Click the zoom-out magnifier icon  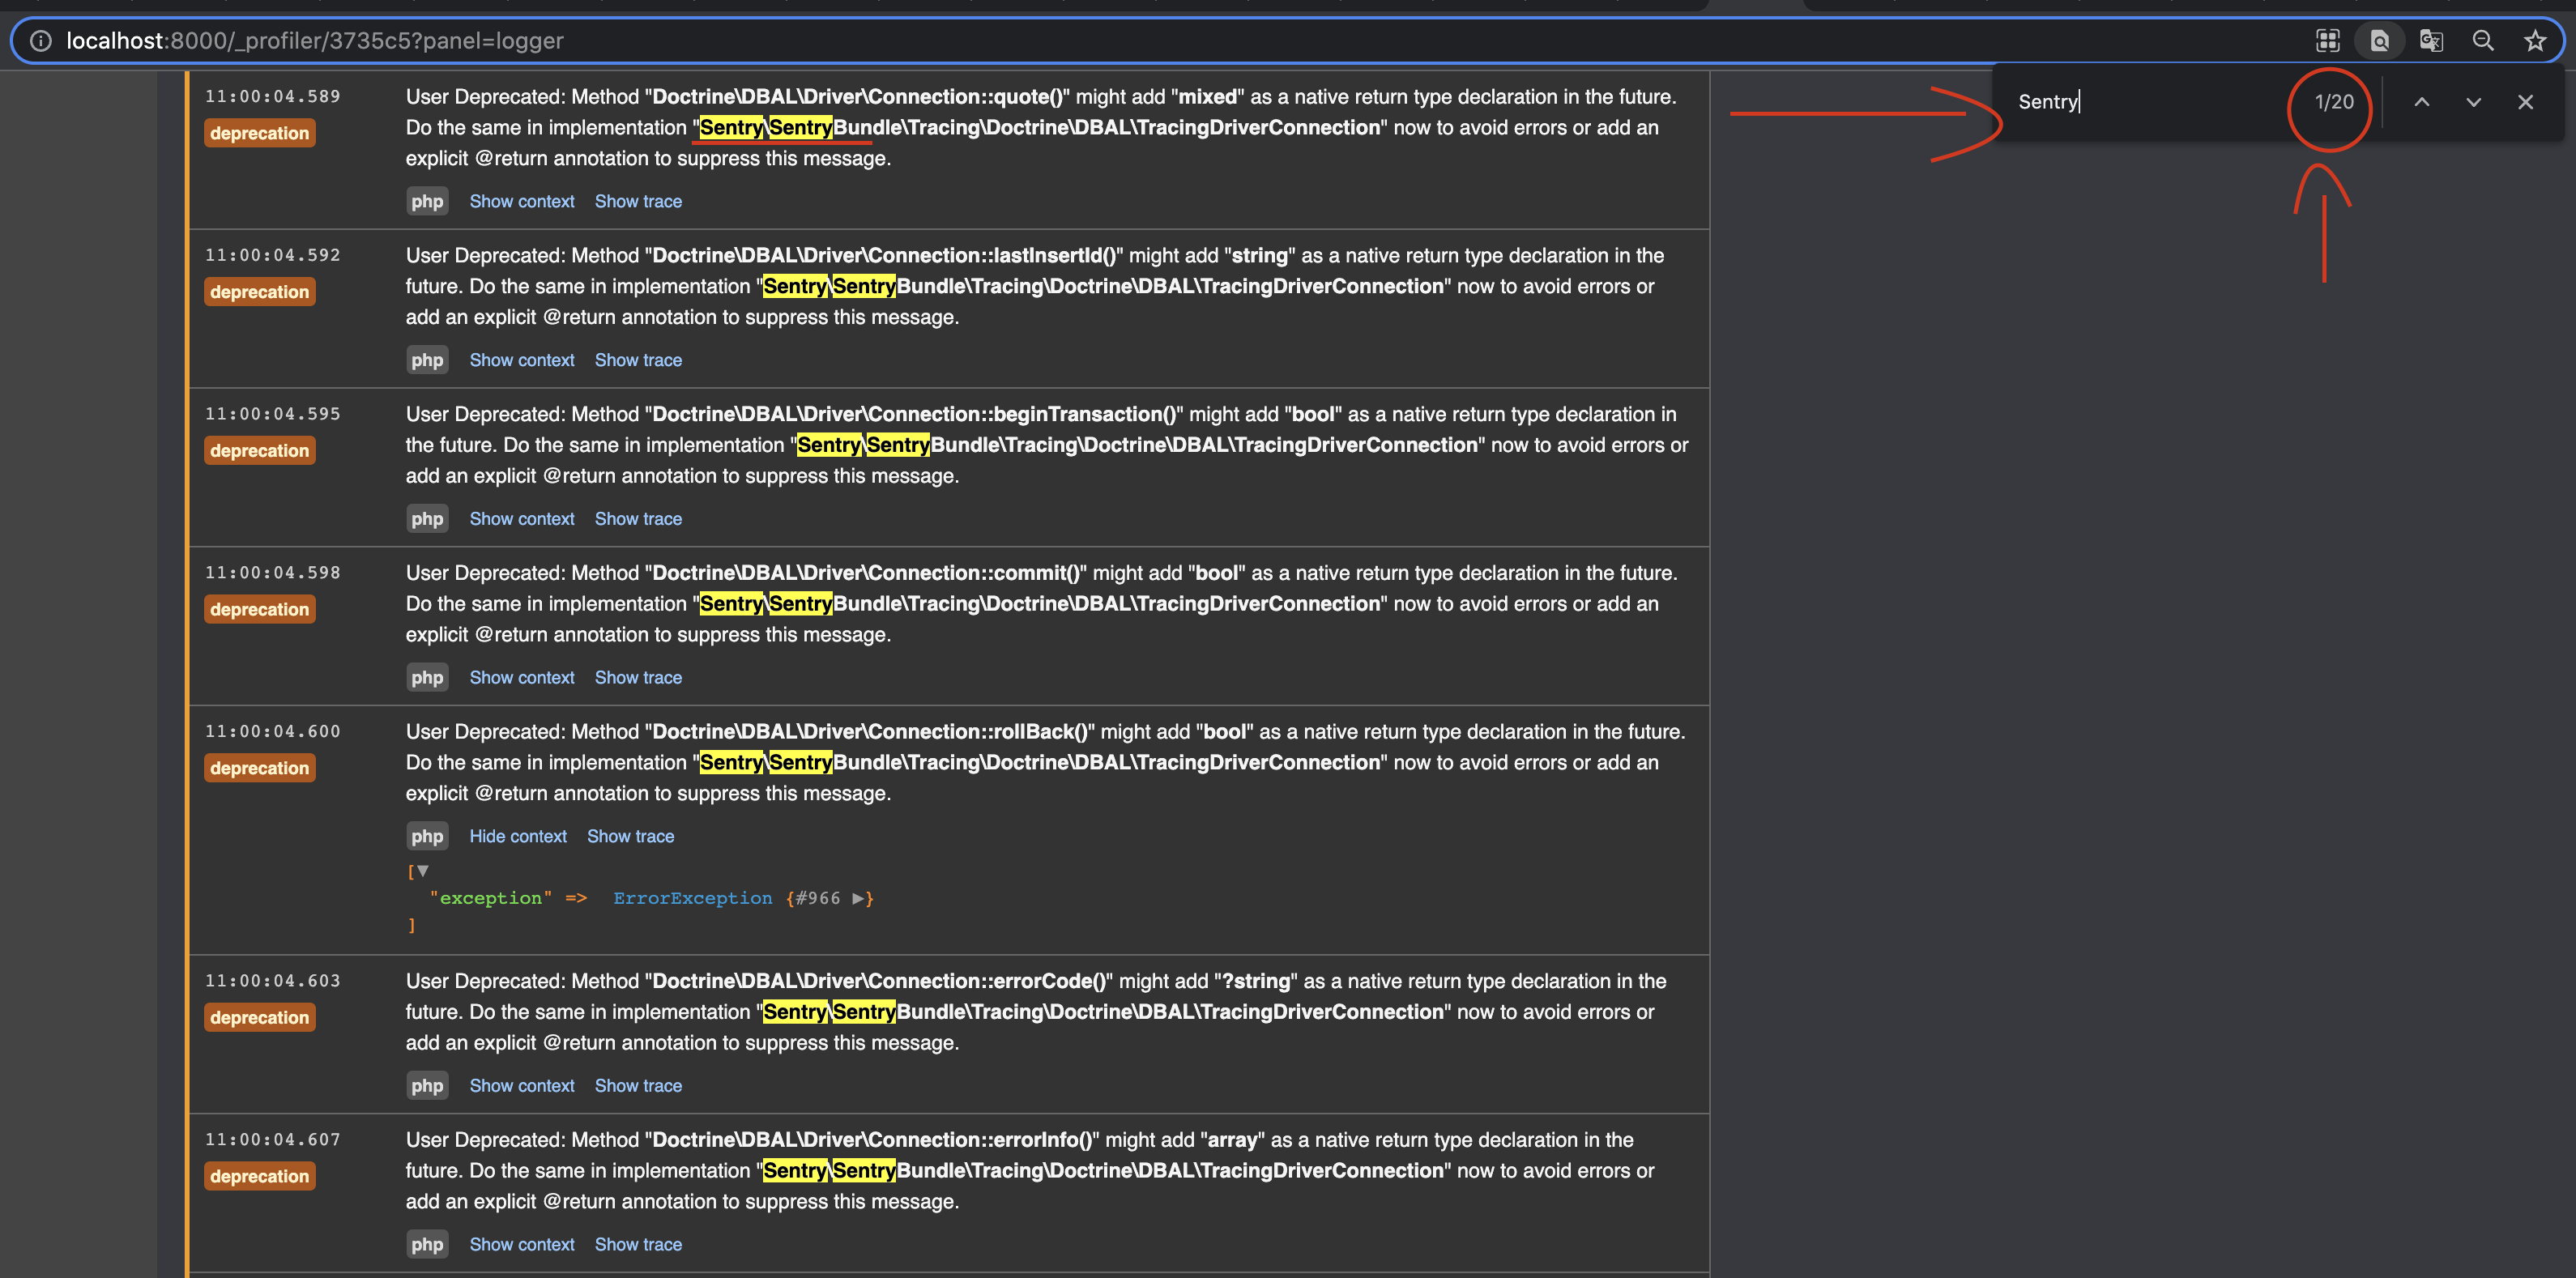[x=2483, y=41]
